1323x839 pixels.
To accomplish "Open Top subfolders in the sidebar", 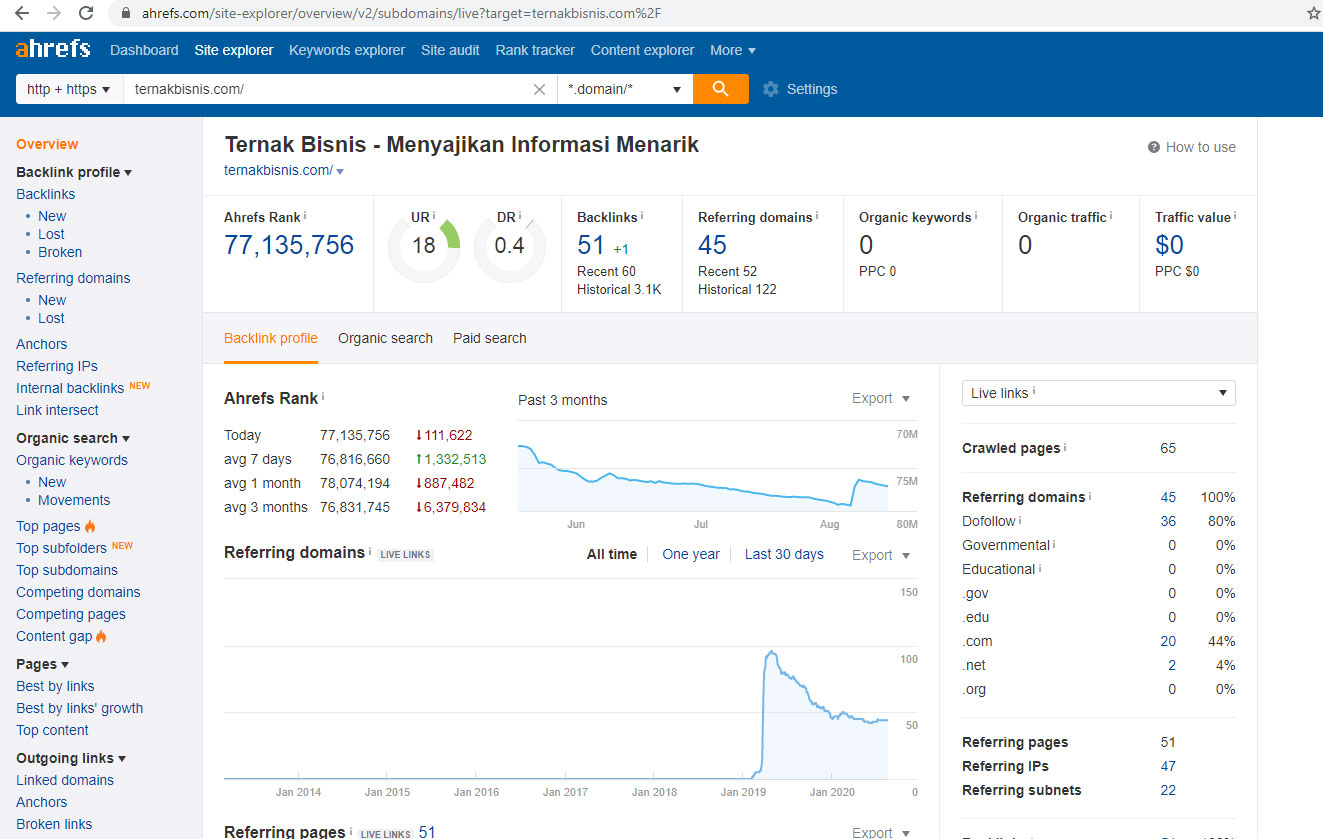I will 61,548.
